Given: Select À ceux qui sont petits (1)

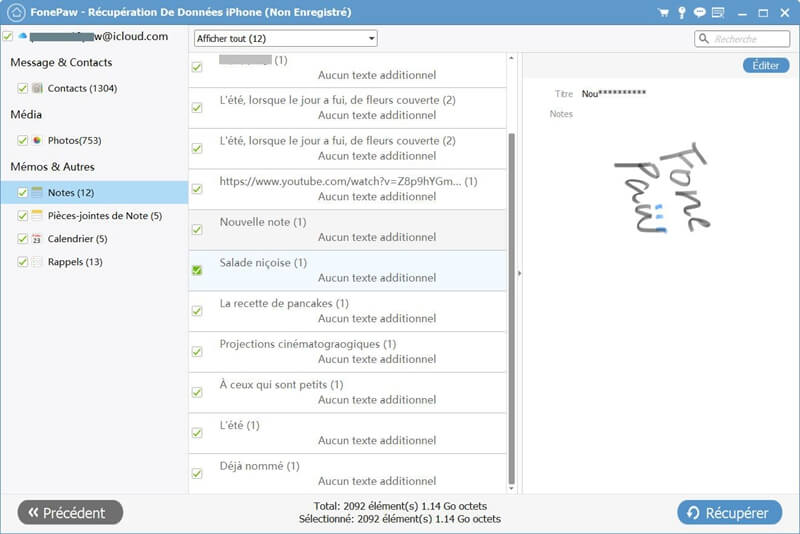Looking at the screenshot, I should [347, 392].
